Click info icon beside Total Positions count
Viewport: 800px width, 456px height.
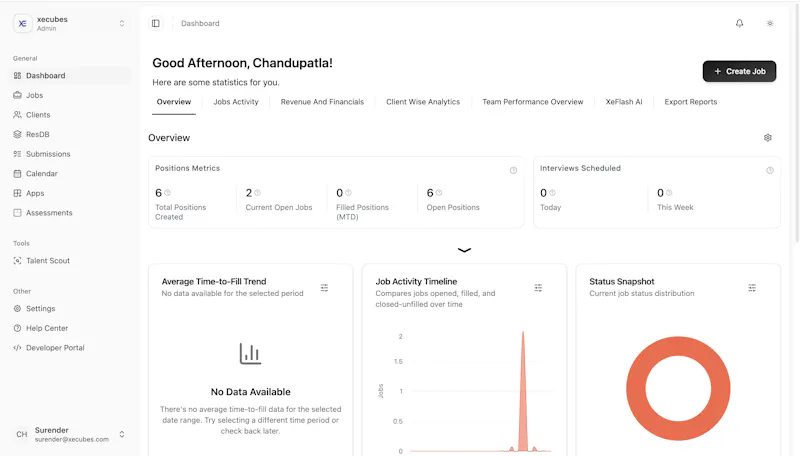(167, 193)
